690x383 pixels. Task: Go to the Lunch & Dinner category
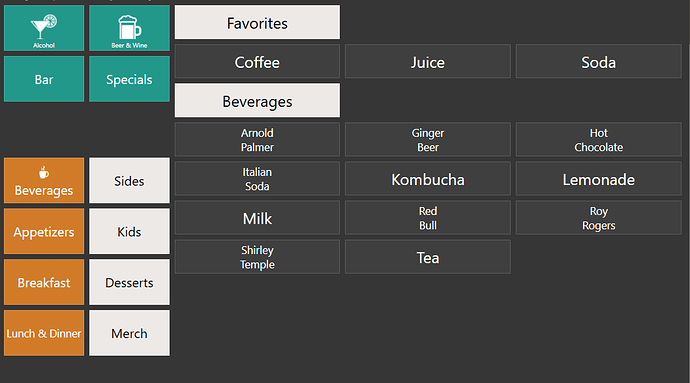pyautogui.click(x=44, y=333)
